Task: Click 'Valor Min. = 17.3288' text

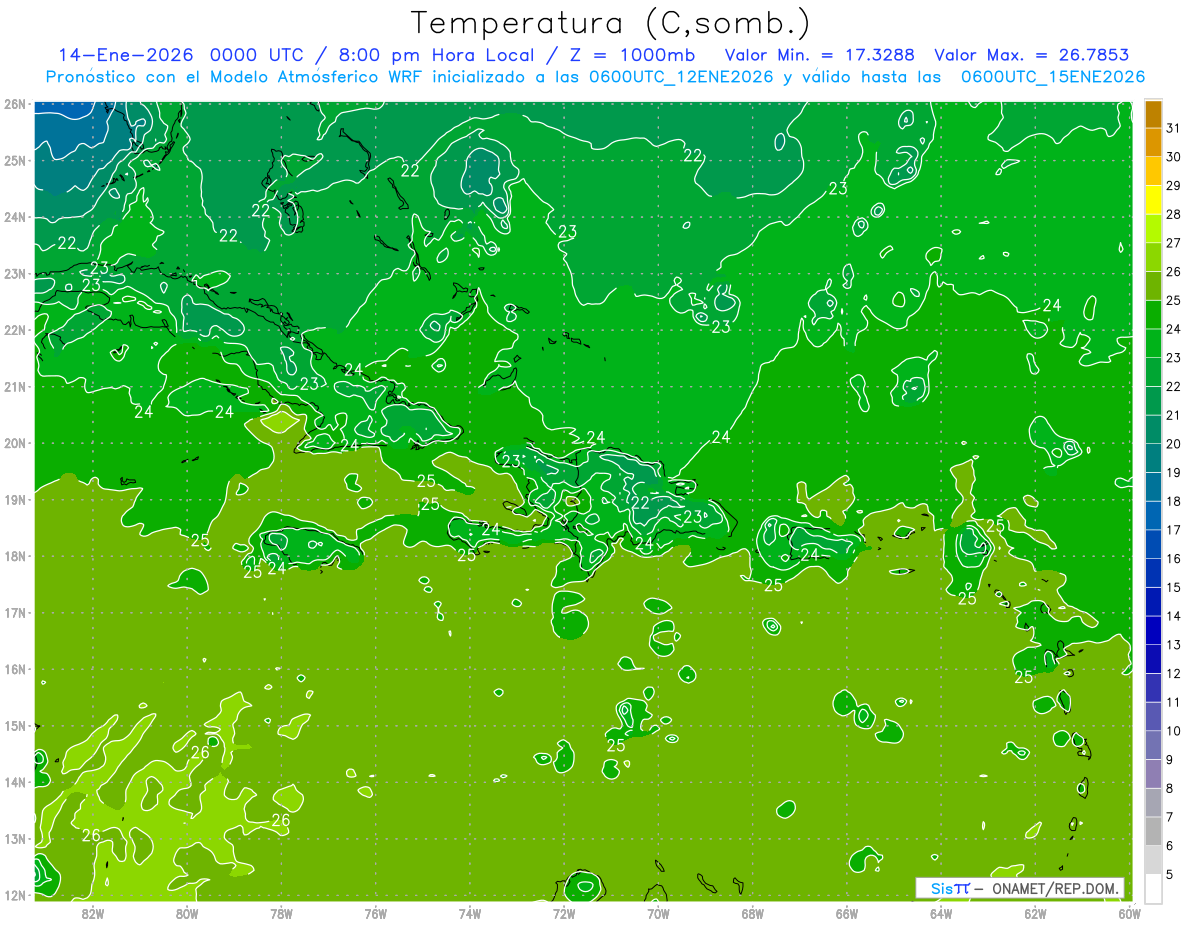Action: pos(820,55)
